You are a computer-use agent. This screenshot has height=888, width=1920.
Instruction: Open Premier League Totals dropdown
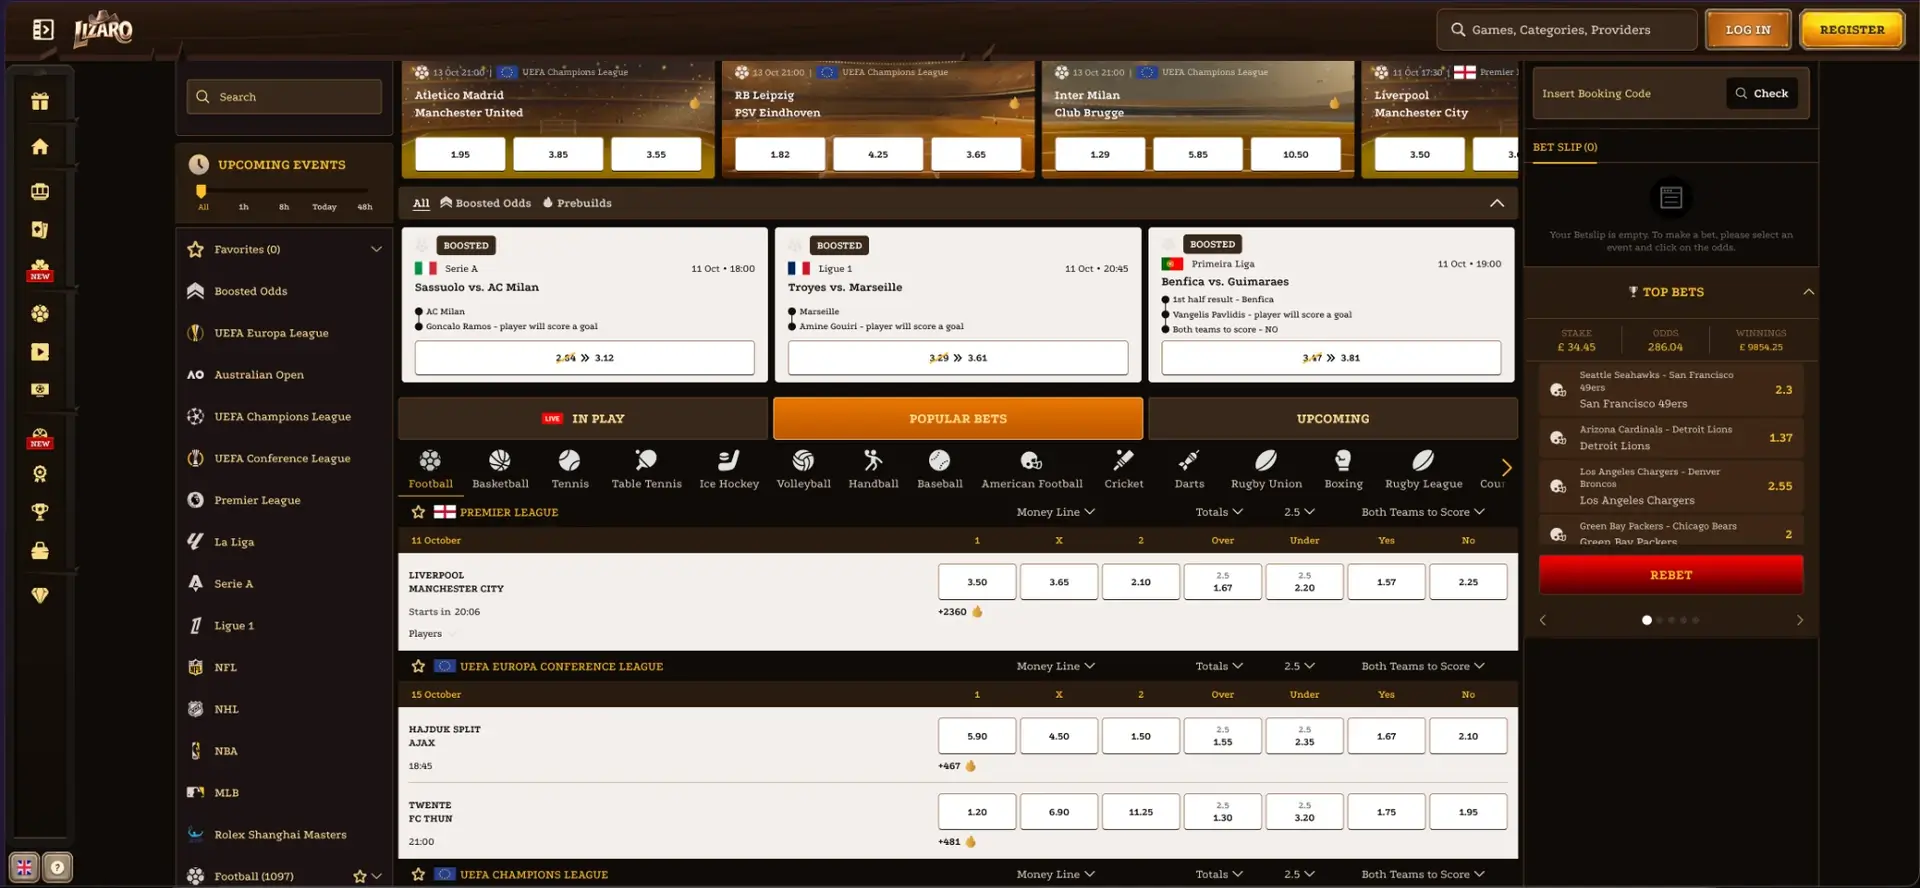coord(1219,512)
